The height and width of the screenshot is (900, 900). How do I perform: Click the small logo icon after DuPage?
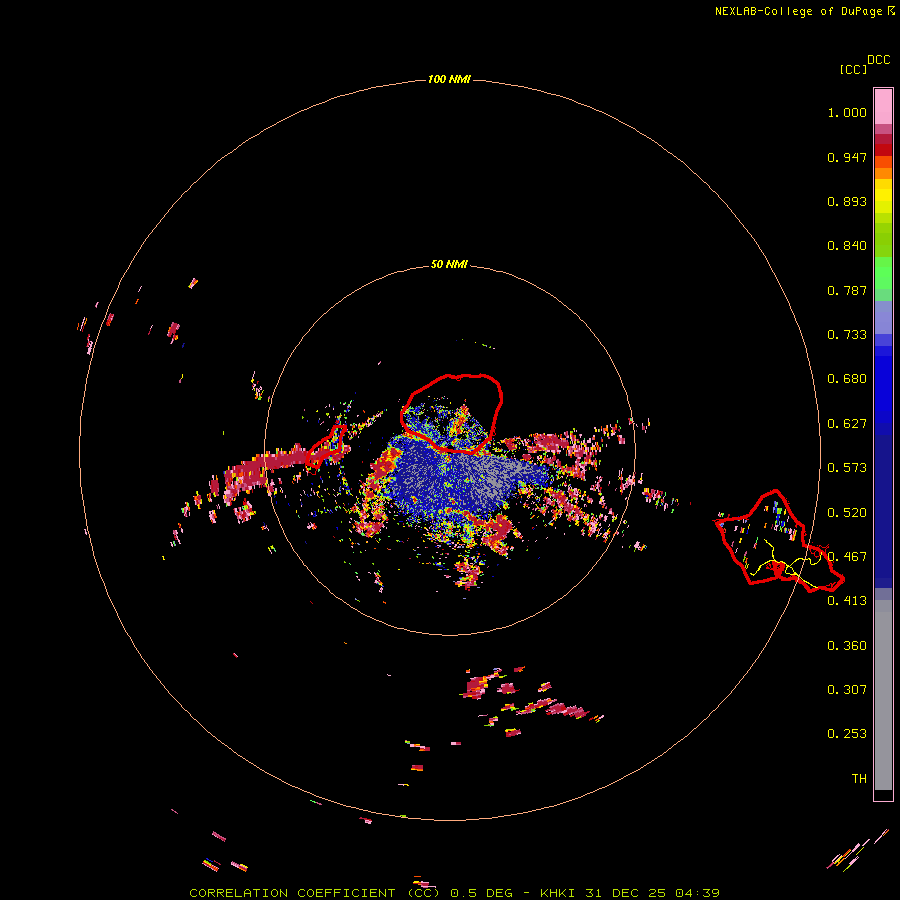891,11
